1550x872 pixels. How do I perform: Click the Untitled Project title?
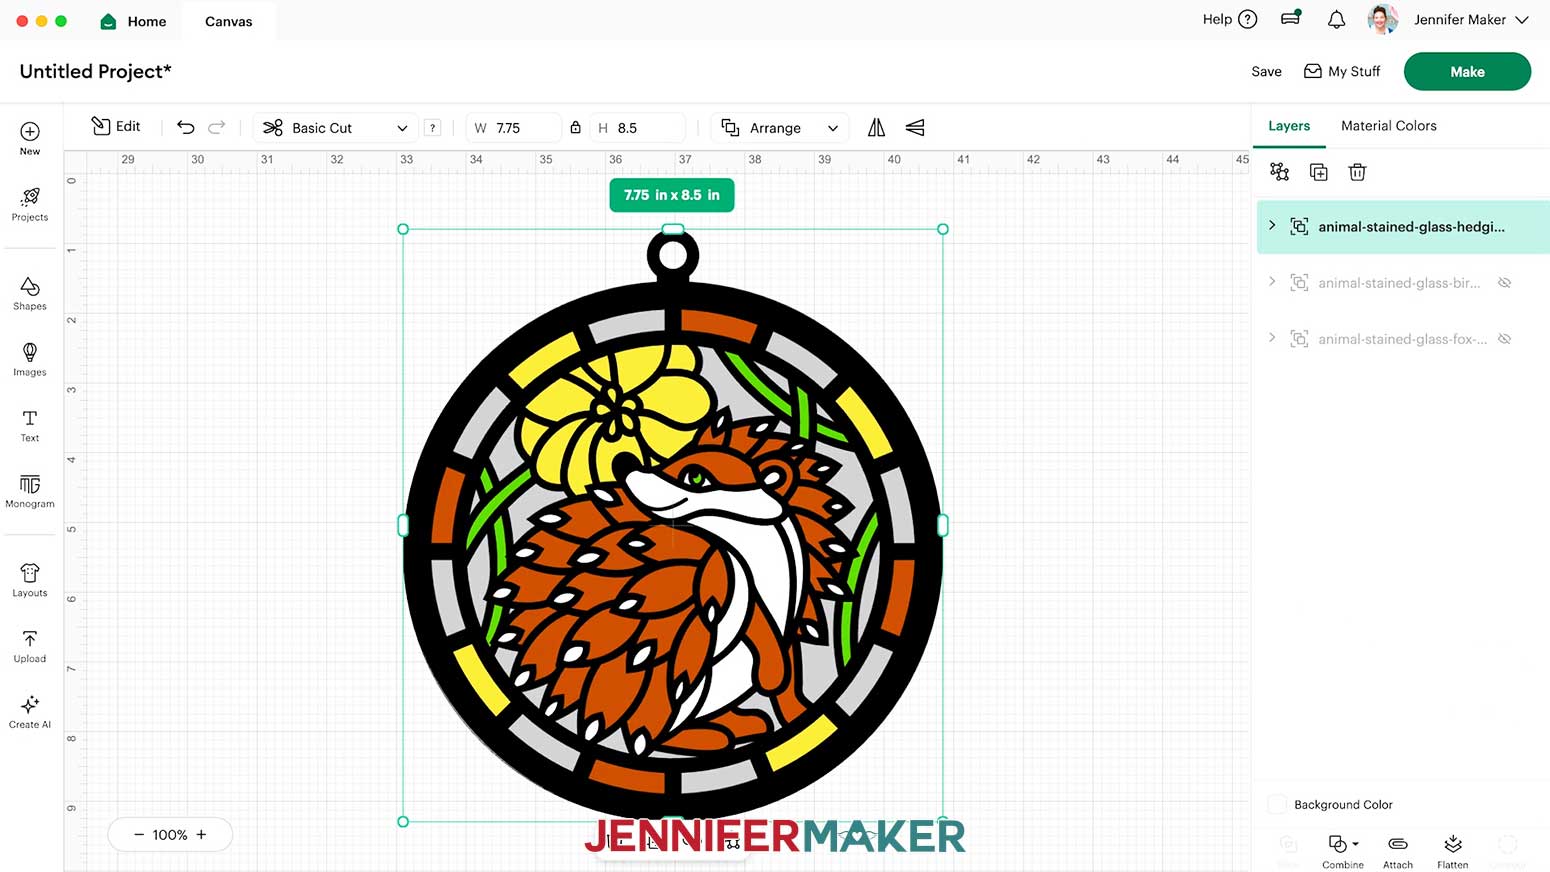click(x=96, y=71)
